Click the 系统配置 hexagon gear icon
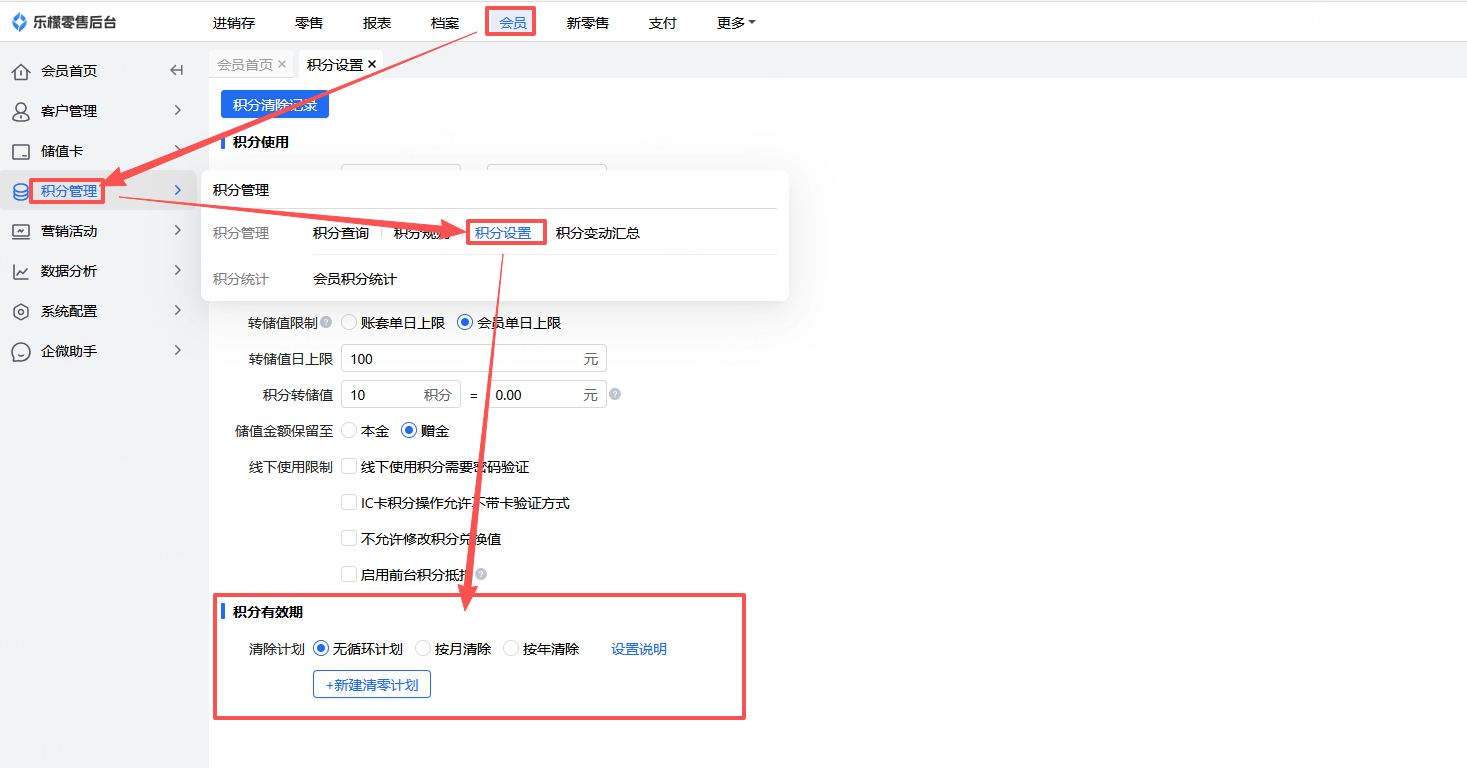This screenshot has width=1467, height=768. 21,311
